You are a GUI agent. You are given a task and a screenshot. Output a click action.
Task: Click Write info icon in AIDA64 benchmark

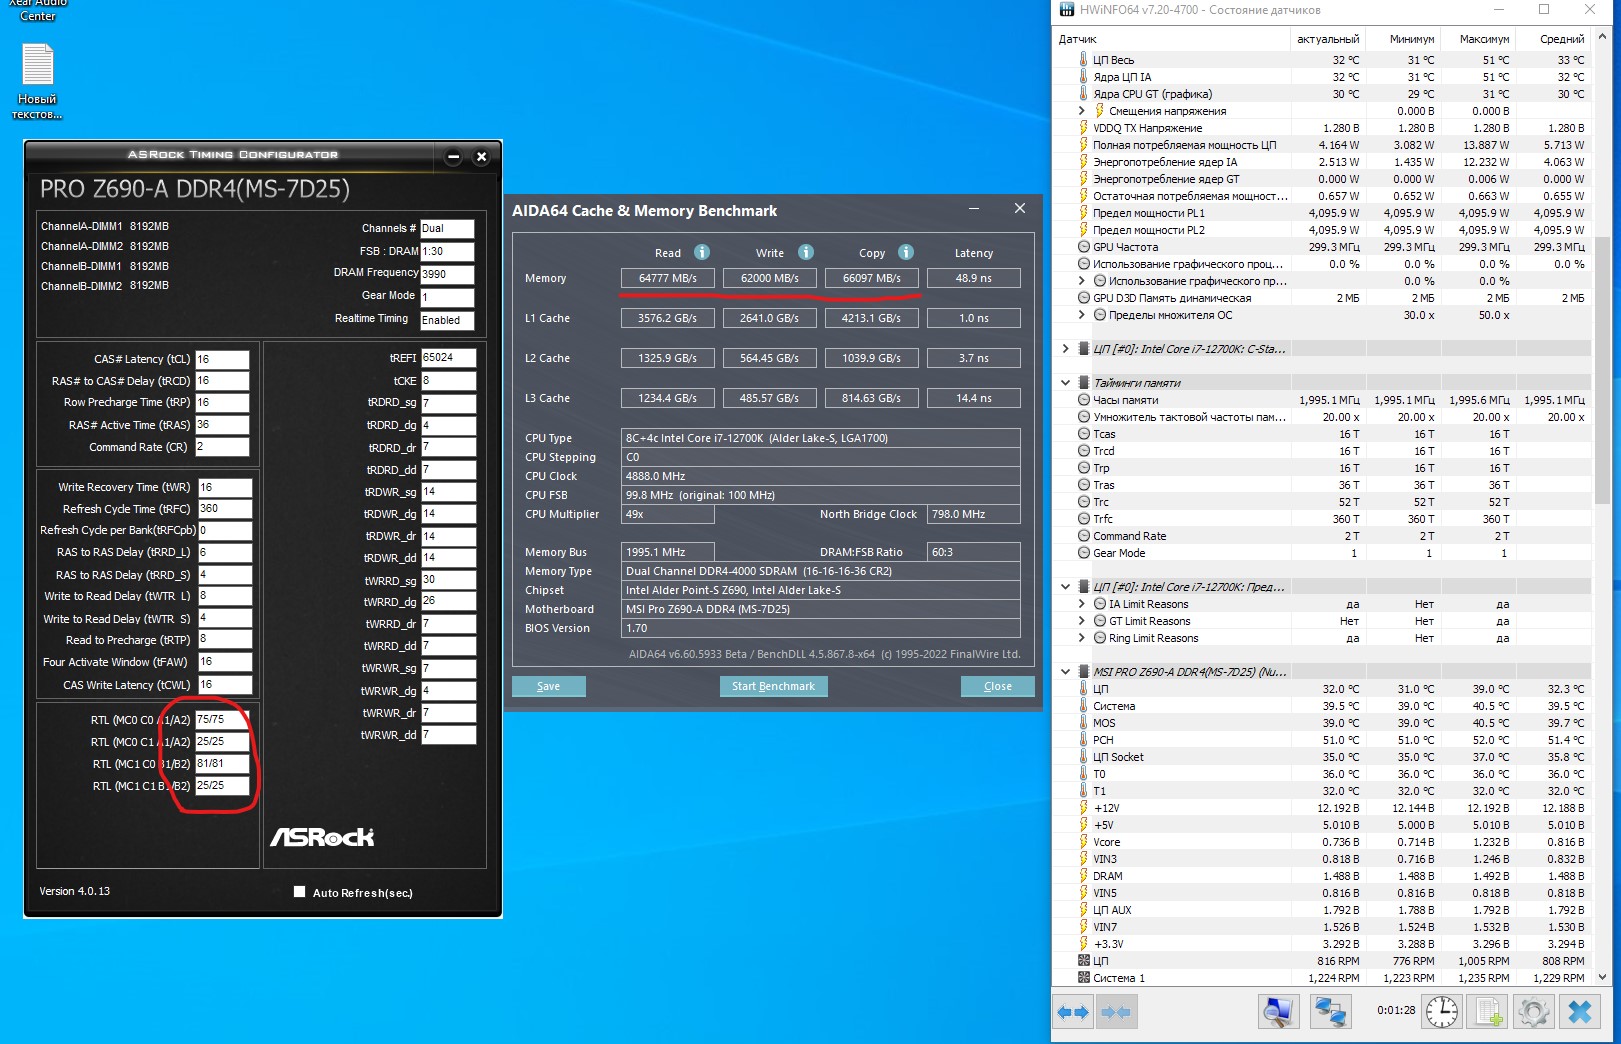pyautogui.click(x=806, y=252)
